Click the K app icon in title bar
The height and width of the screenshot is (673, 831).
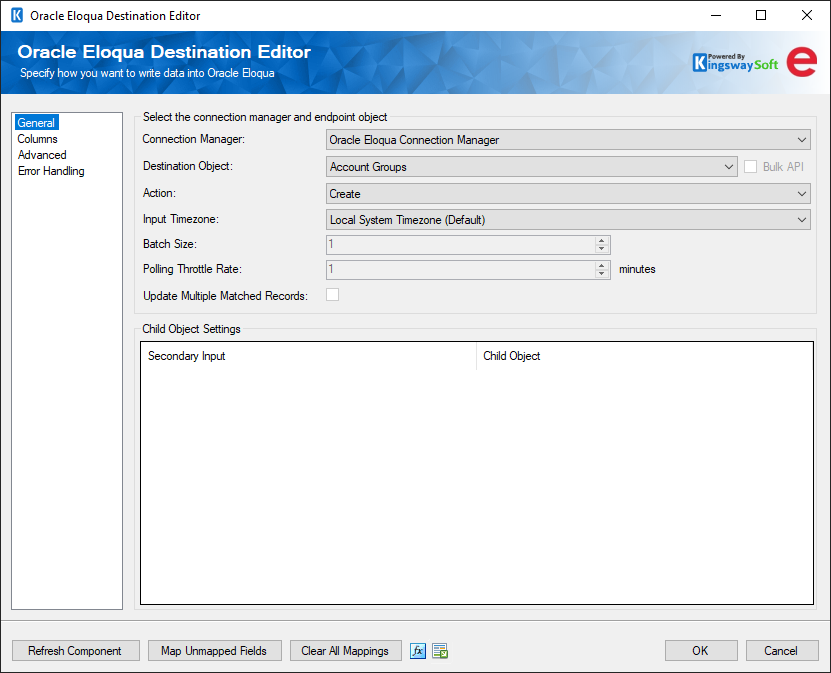(x=17, y=15)
